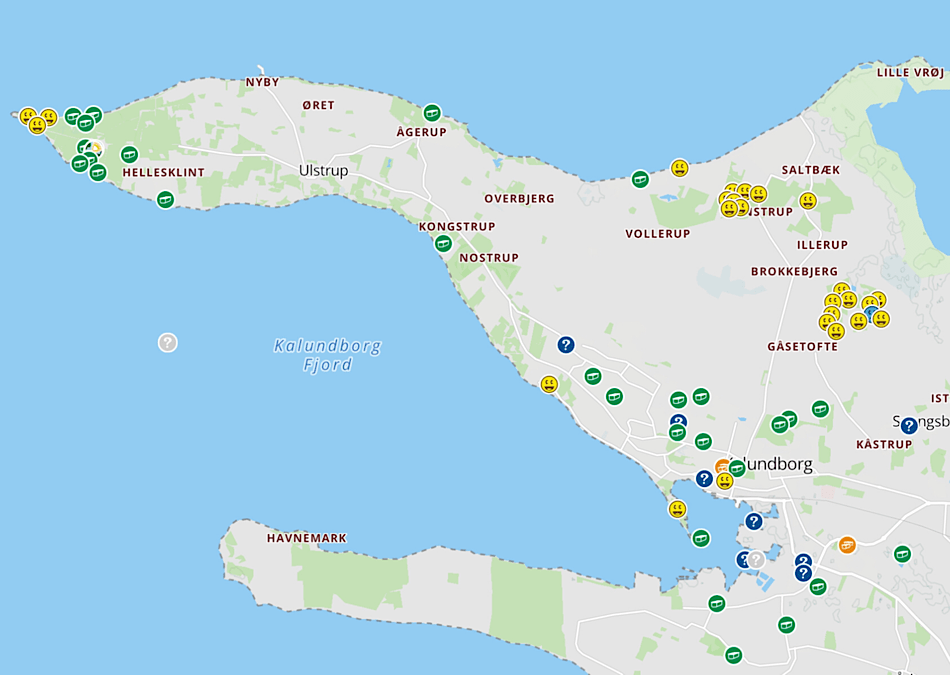Open the yellow smiley marker right of Saltbæk area
Screen dimensions: 950x675
pyautogui.click(x=808, y=201)
